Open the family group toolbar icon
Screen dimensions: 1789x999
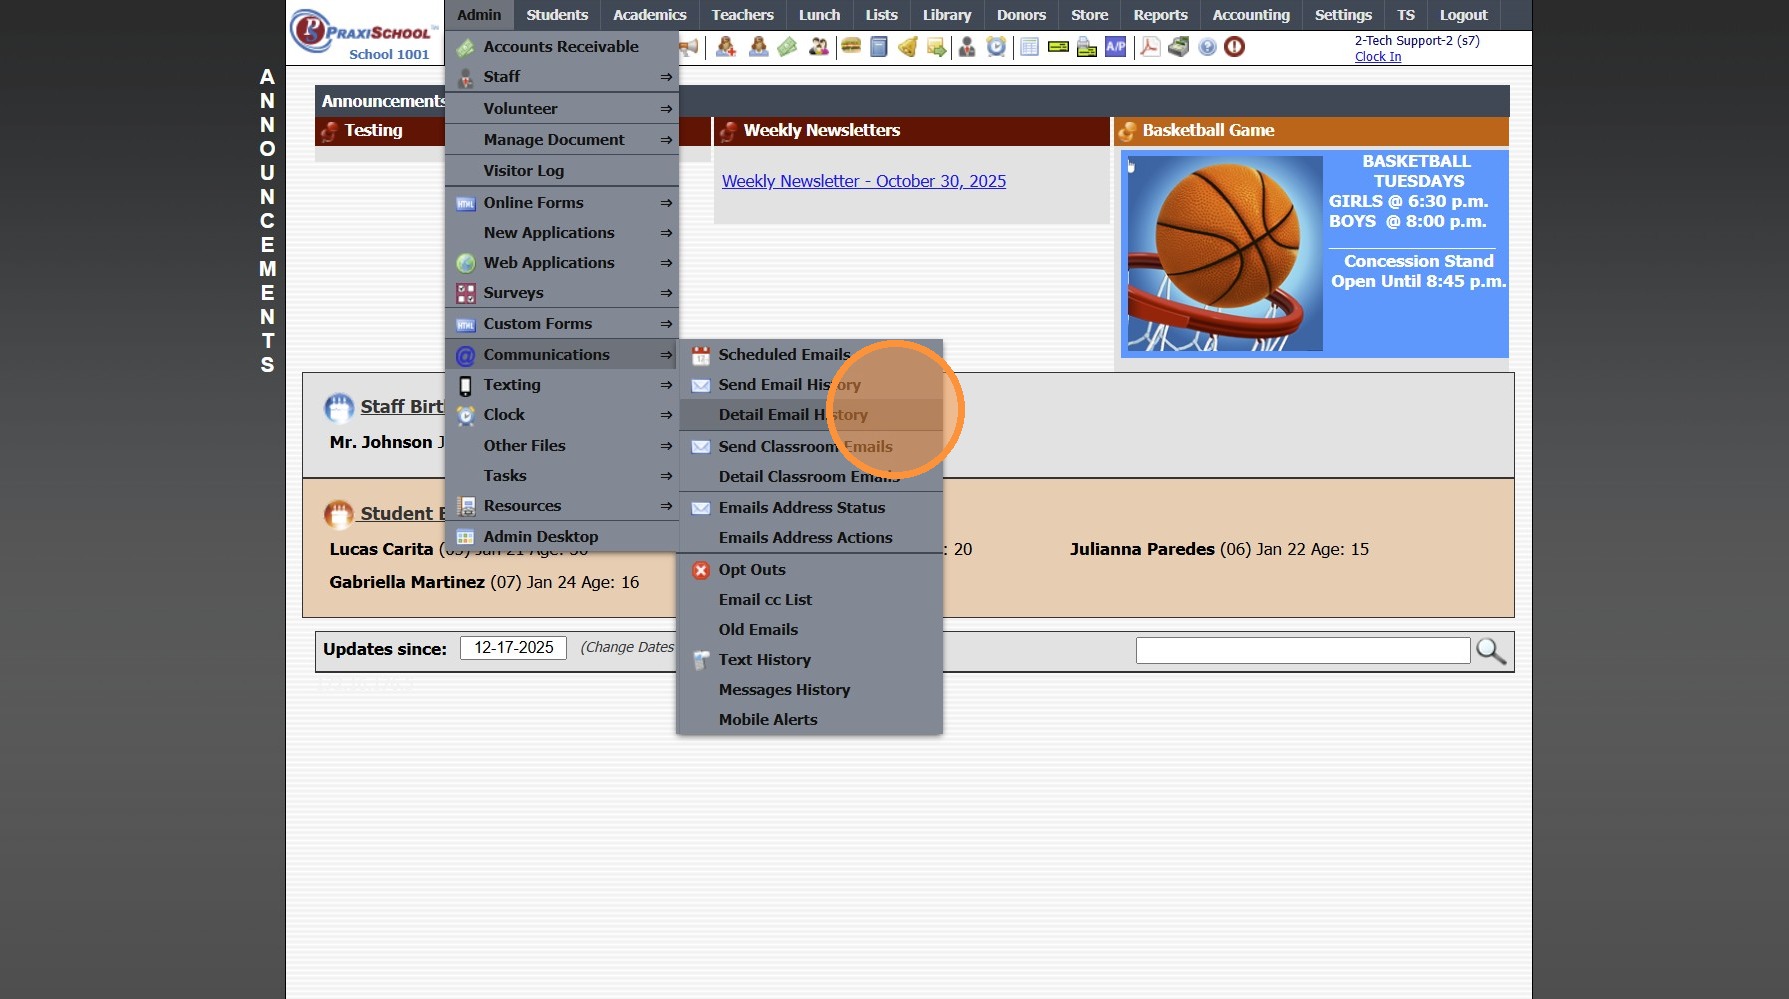(x=819, y=47)
